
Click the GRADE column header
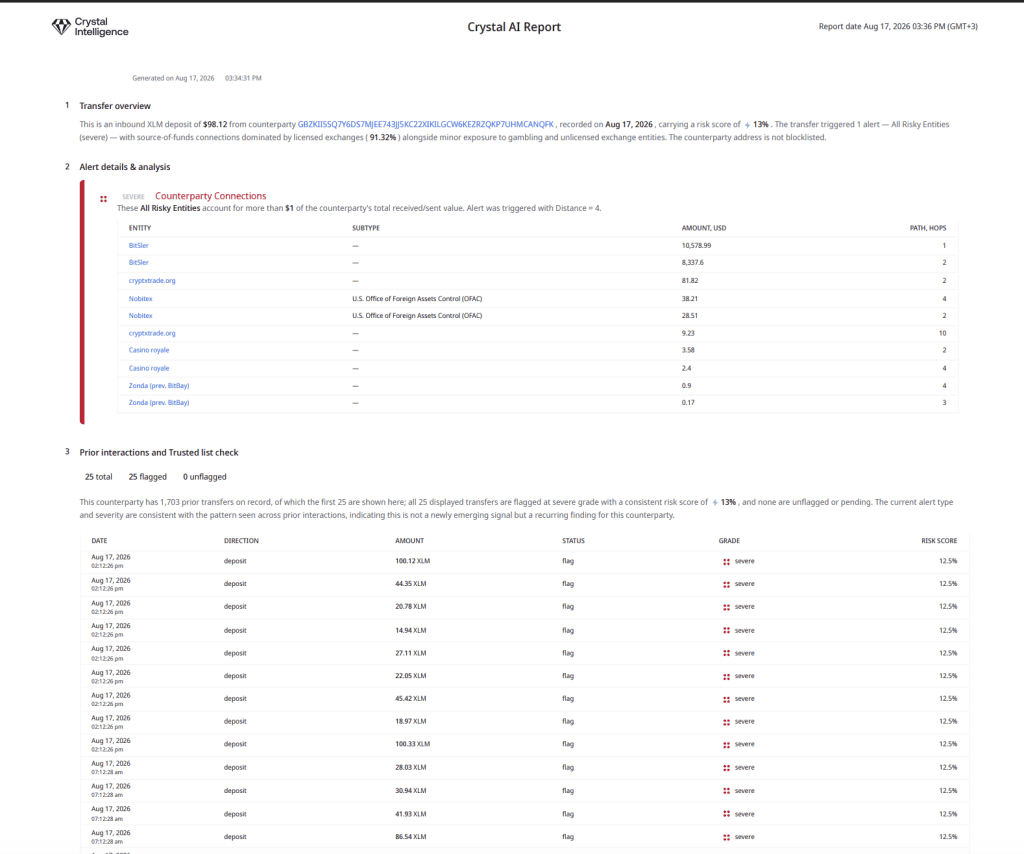[729, 541]
